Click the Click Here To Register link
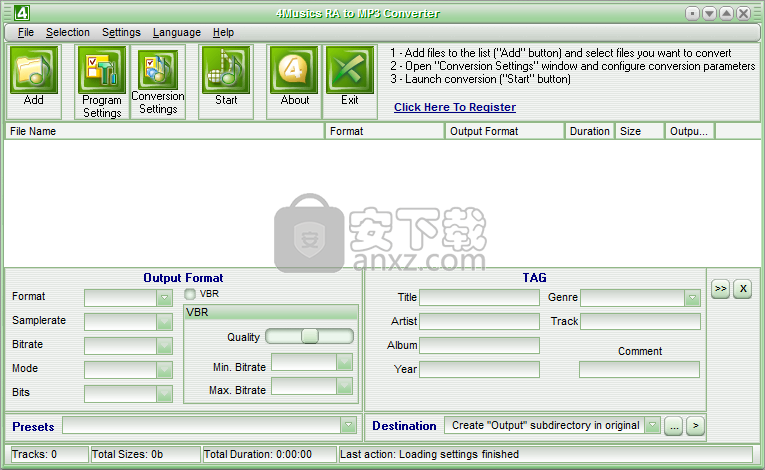 455,107
